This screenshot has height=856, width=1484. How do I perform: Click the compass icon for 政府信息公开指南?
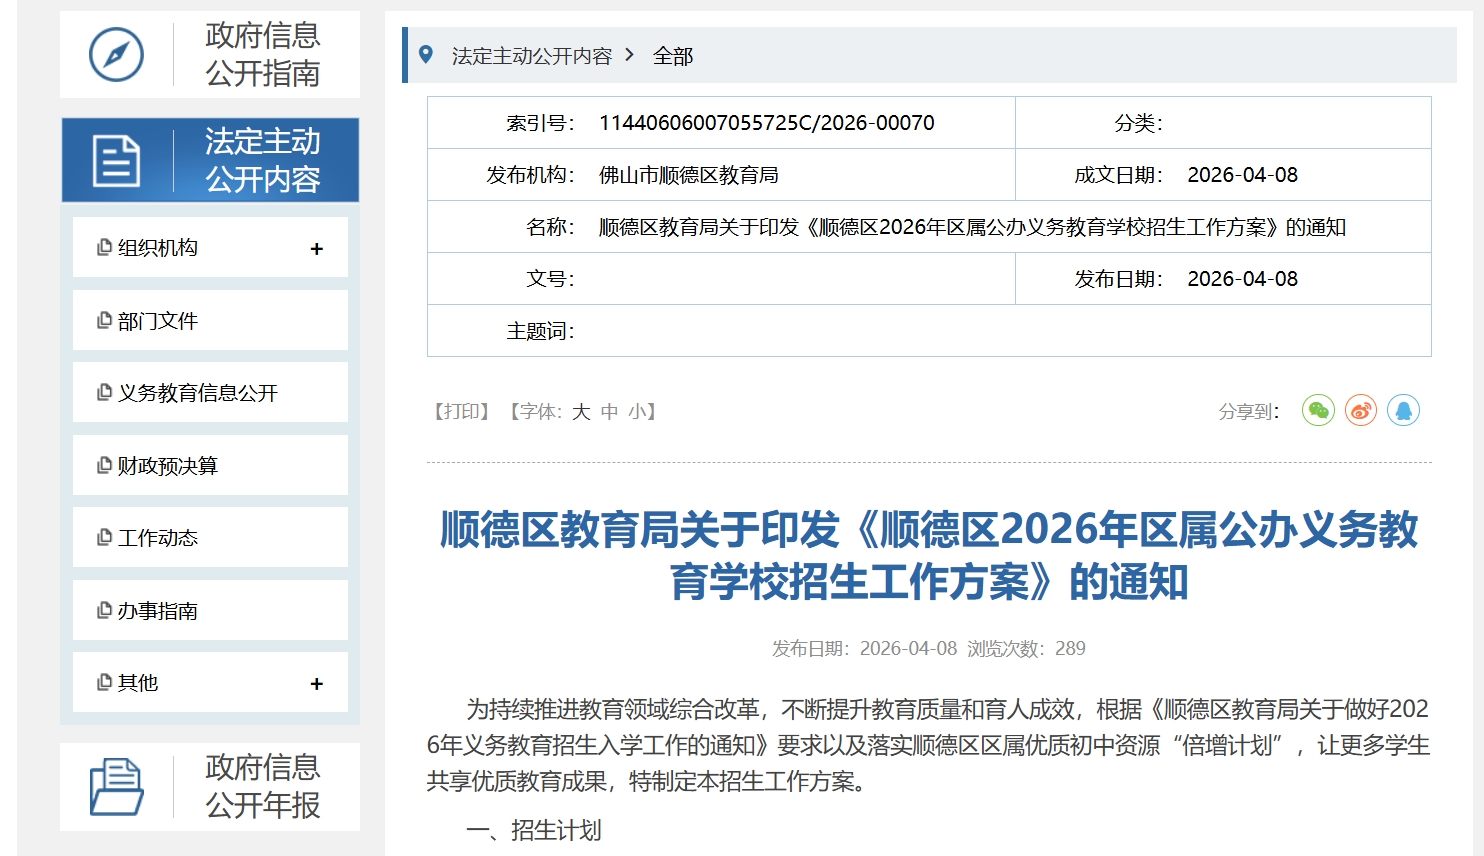tap(116, 54)
